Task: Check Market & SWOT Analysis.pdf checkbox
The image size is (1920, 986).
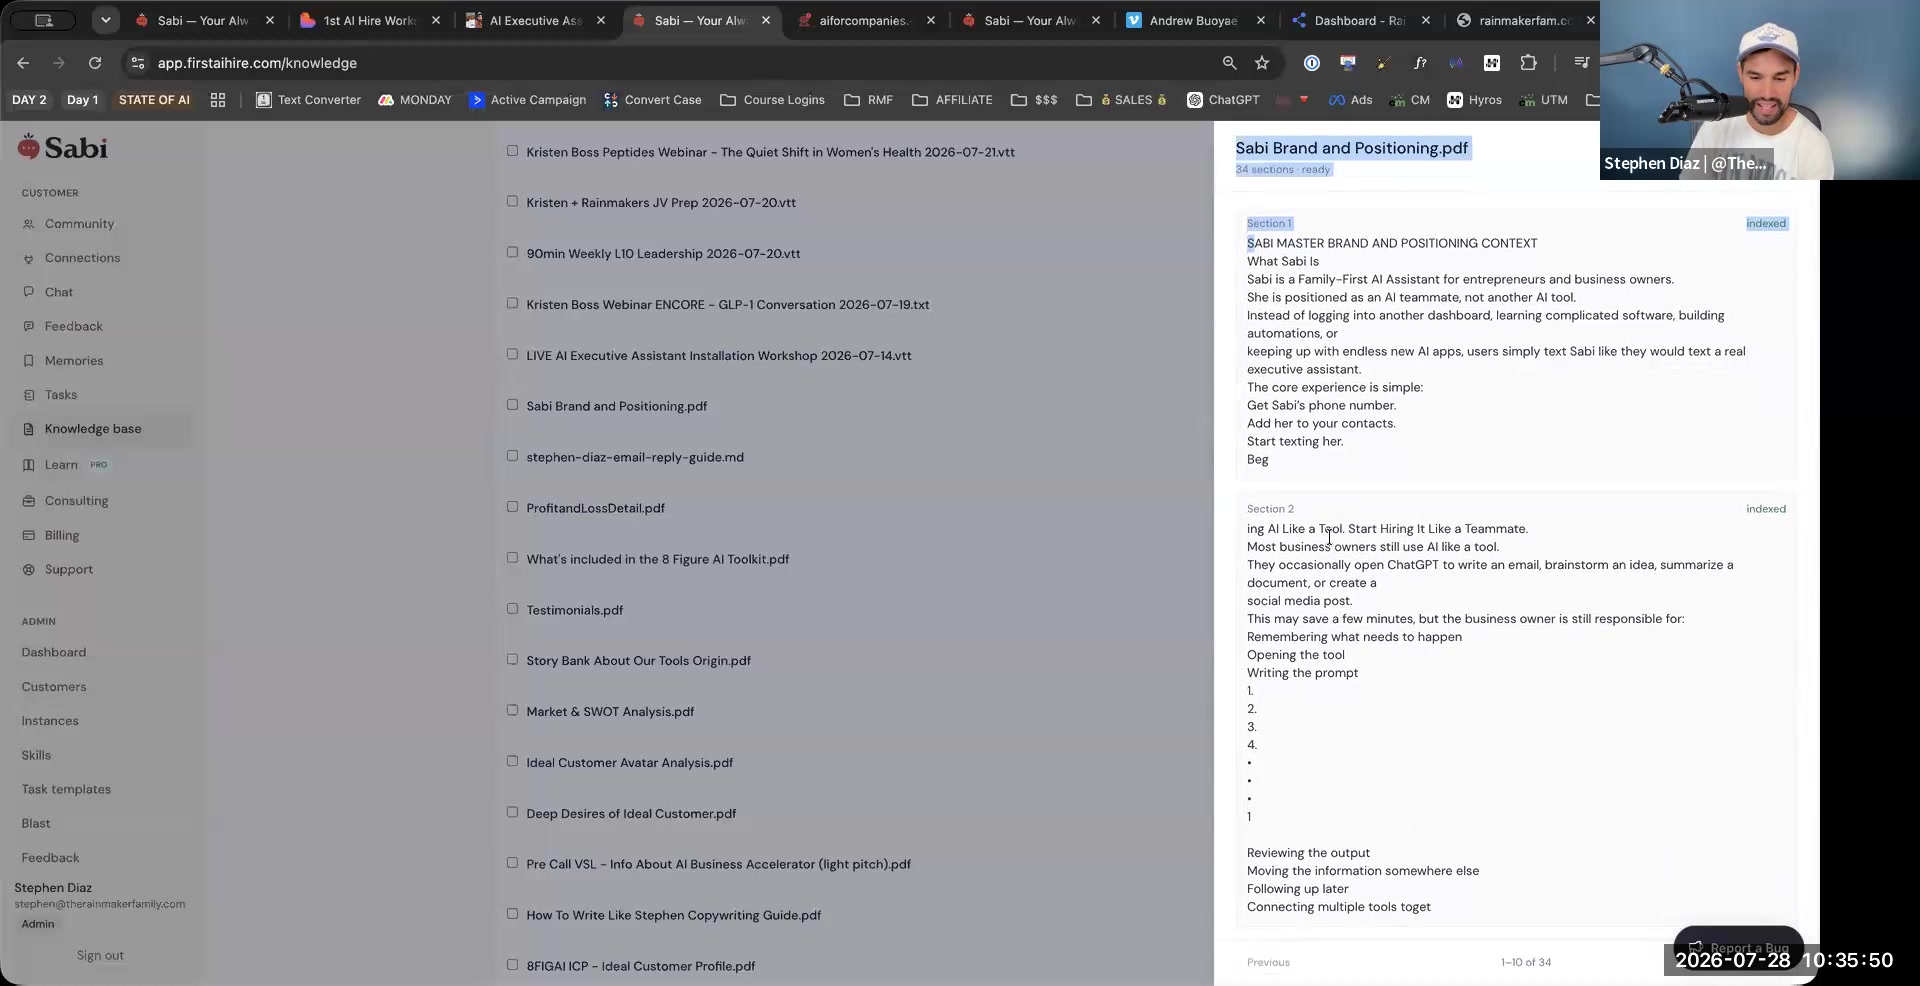Action: (x=512, y=710)
